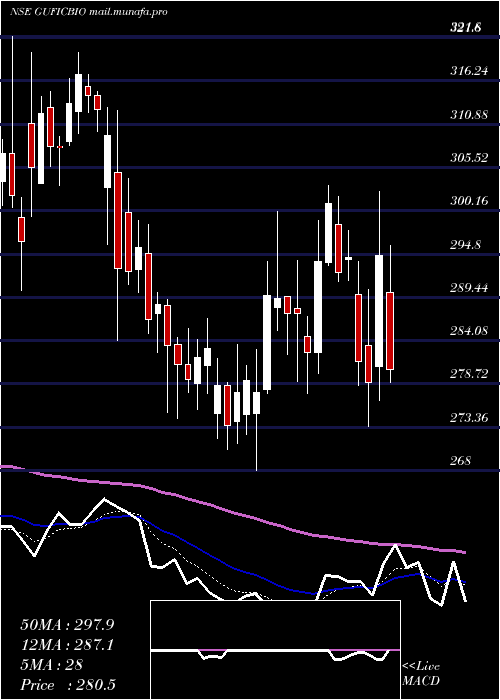Click the NSE GUFICBIO chart title

(88, 12)
